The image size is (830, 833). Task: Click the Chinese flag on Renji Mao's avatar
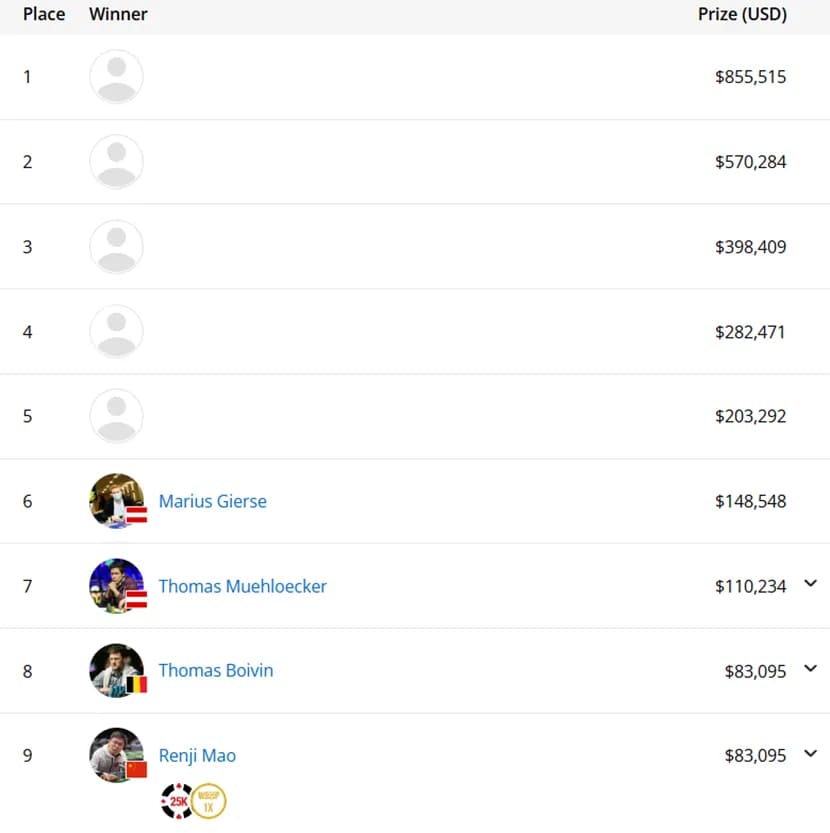click(x=137, y=770)
